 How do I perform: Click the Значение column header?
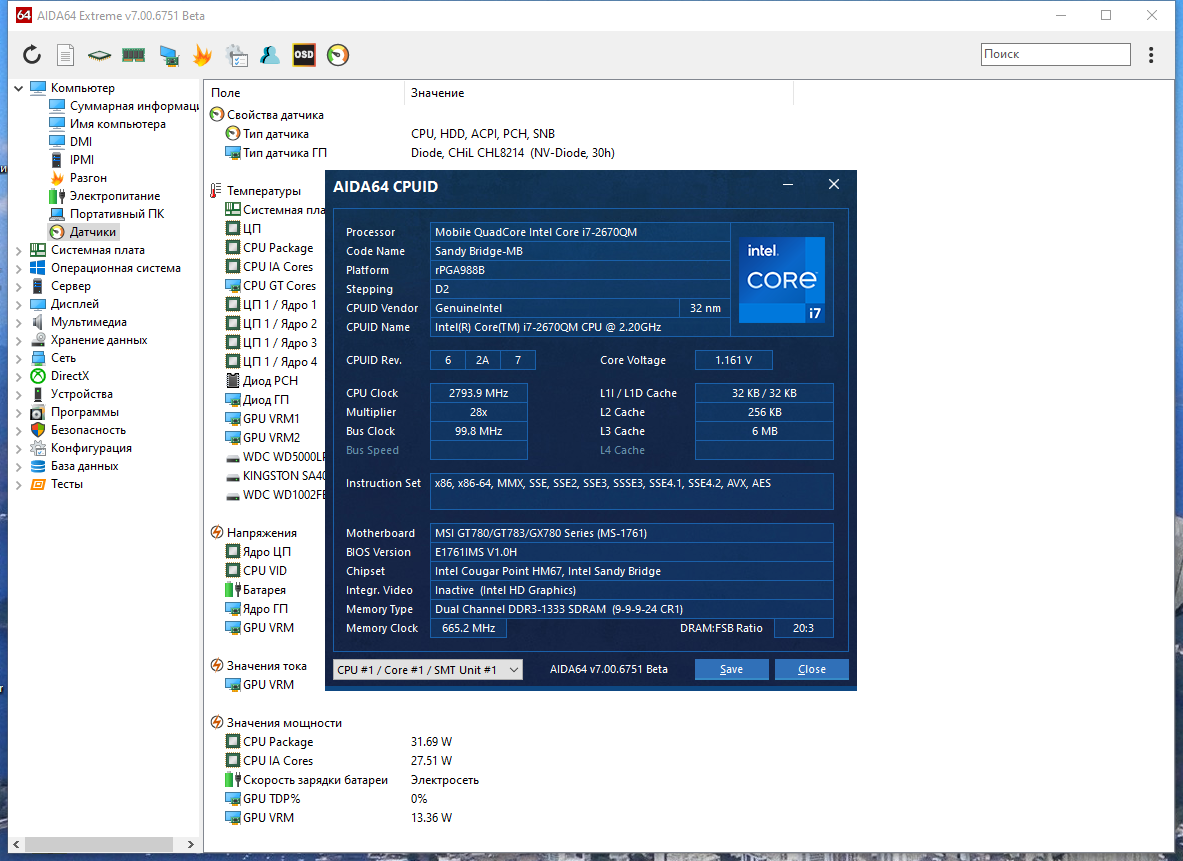[x=599, y=93]
